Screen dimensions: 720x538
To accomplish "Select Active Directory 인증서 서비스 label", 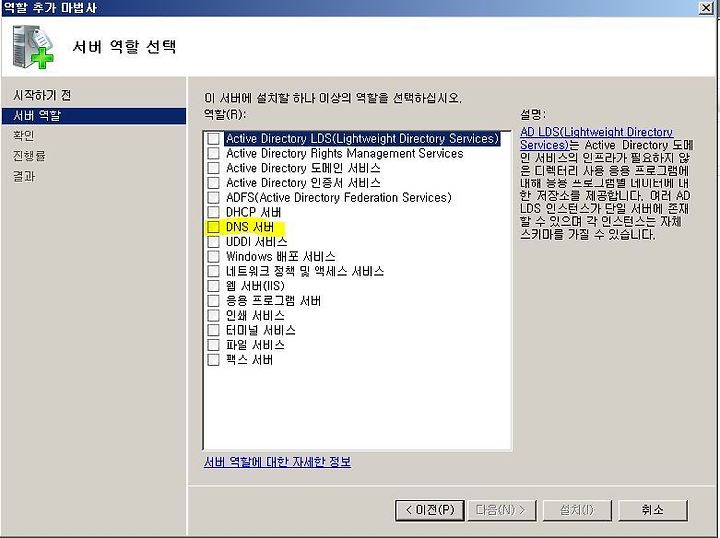I will [x=303, y=183].
